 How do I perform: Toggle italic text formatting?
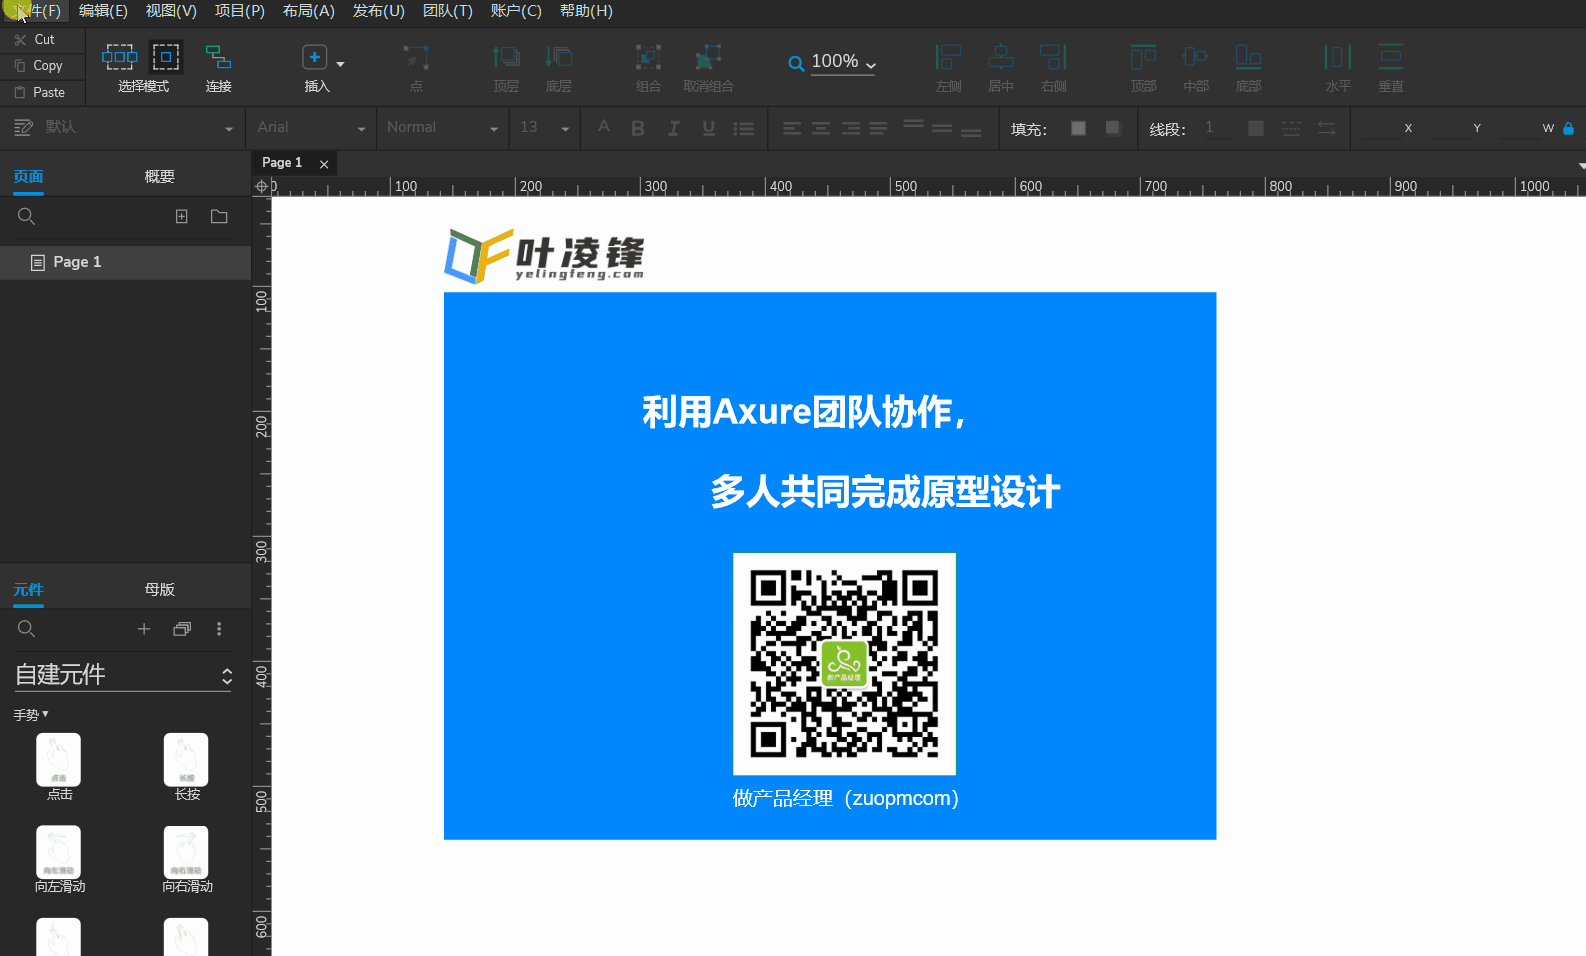[674, 128]
